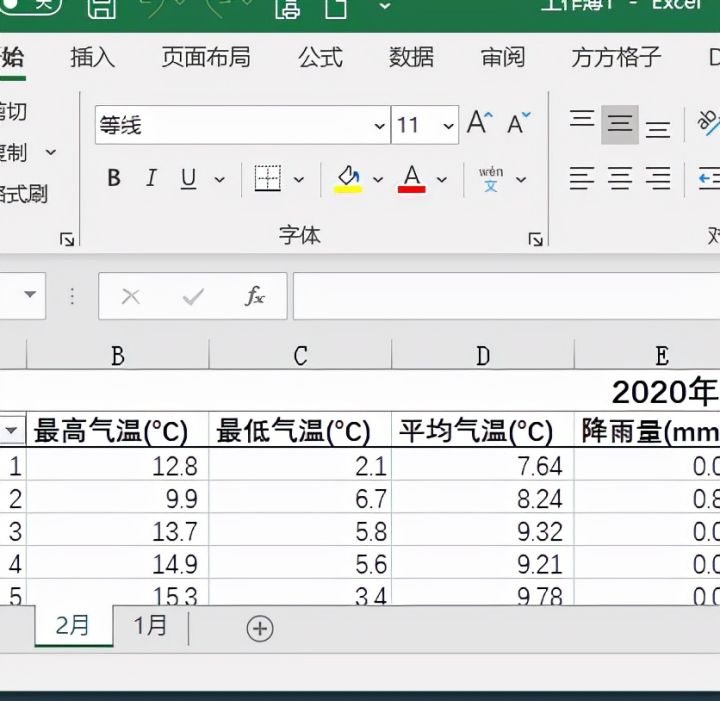Open Clipboard pane dialog launcher
The width and height of the screenshot is (720, 701).
pos(67,239)
